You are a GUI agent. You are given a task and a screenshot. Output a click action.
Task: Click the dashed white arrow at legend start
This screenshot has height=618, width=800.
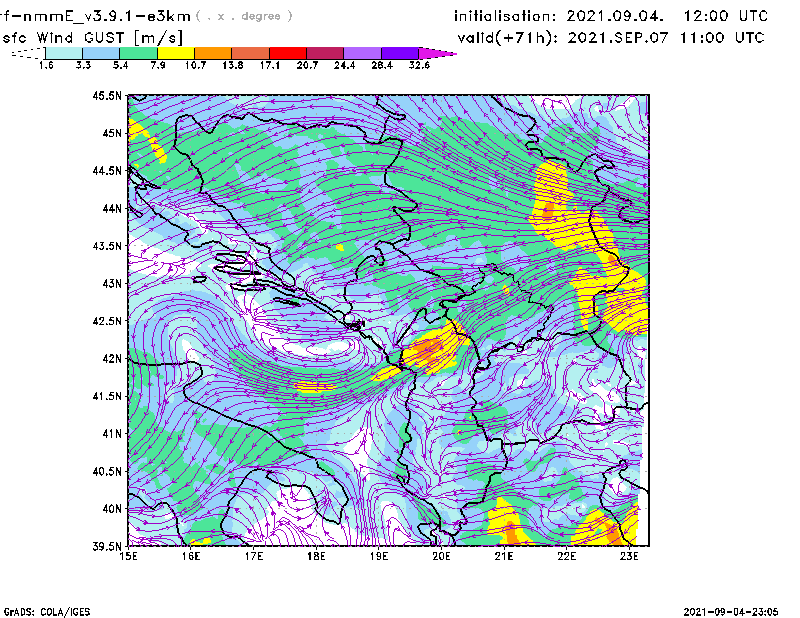coord(28,53)
